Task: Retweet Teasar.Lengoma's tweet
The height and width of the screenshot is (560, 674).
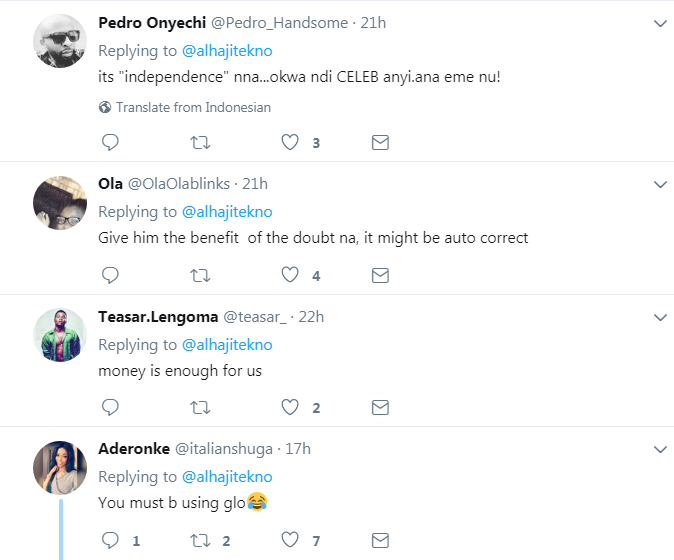Action: tap(200, 407)
